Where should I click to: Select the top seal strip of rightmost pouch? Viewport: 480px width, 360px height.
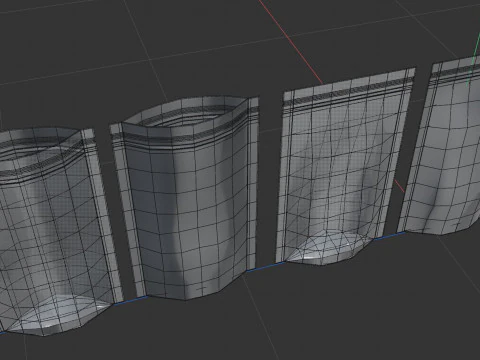click(455, 71)
